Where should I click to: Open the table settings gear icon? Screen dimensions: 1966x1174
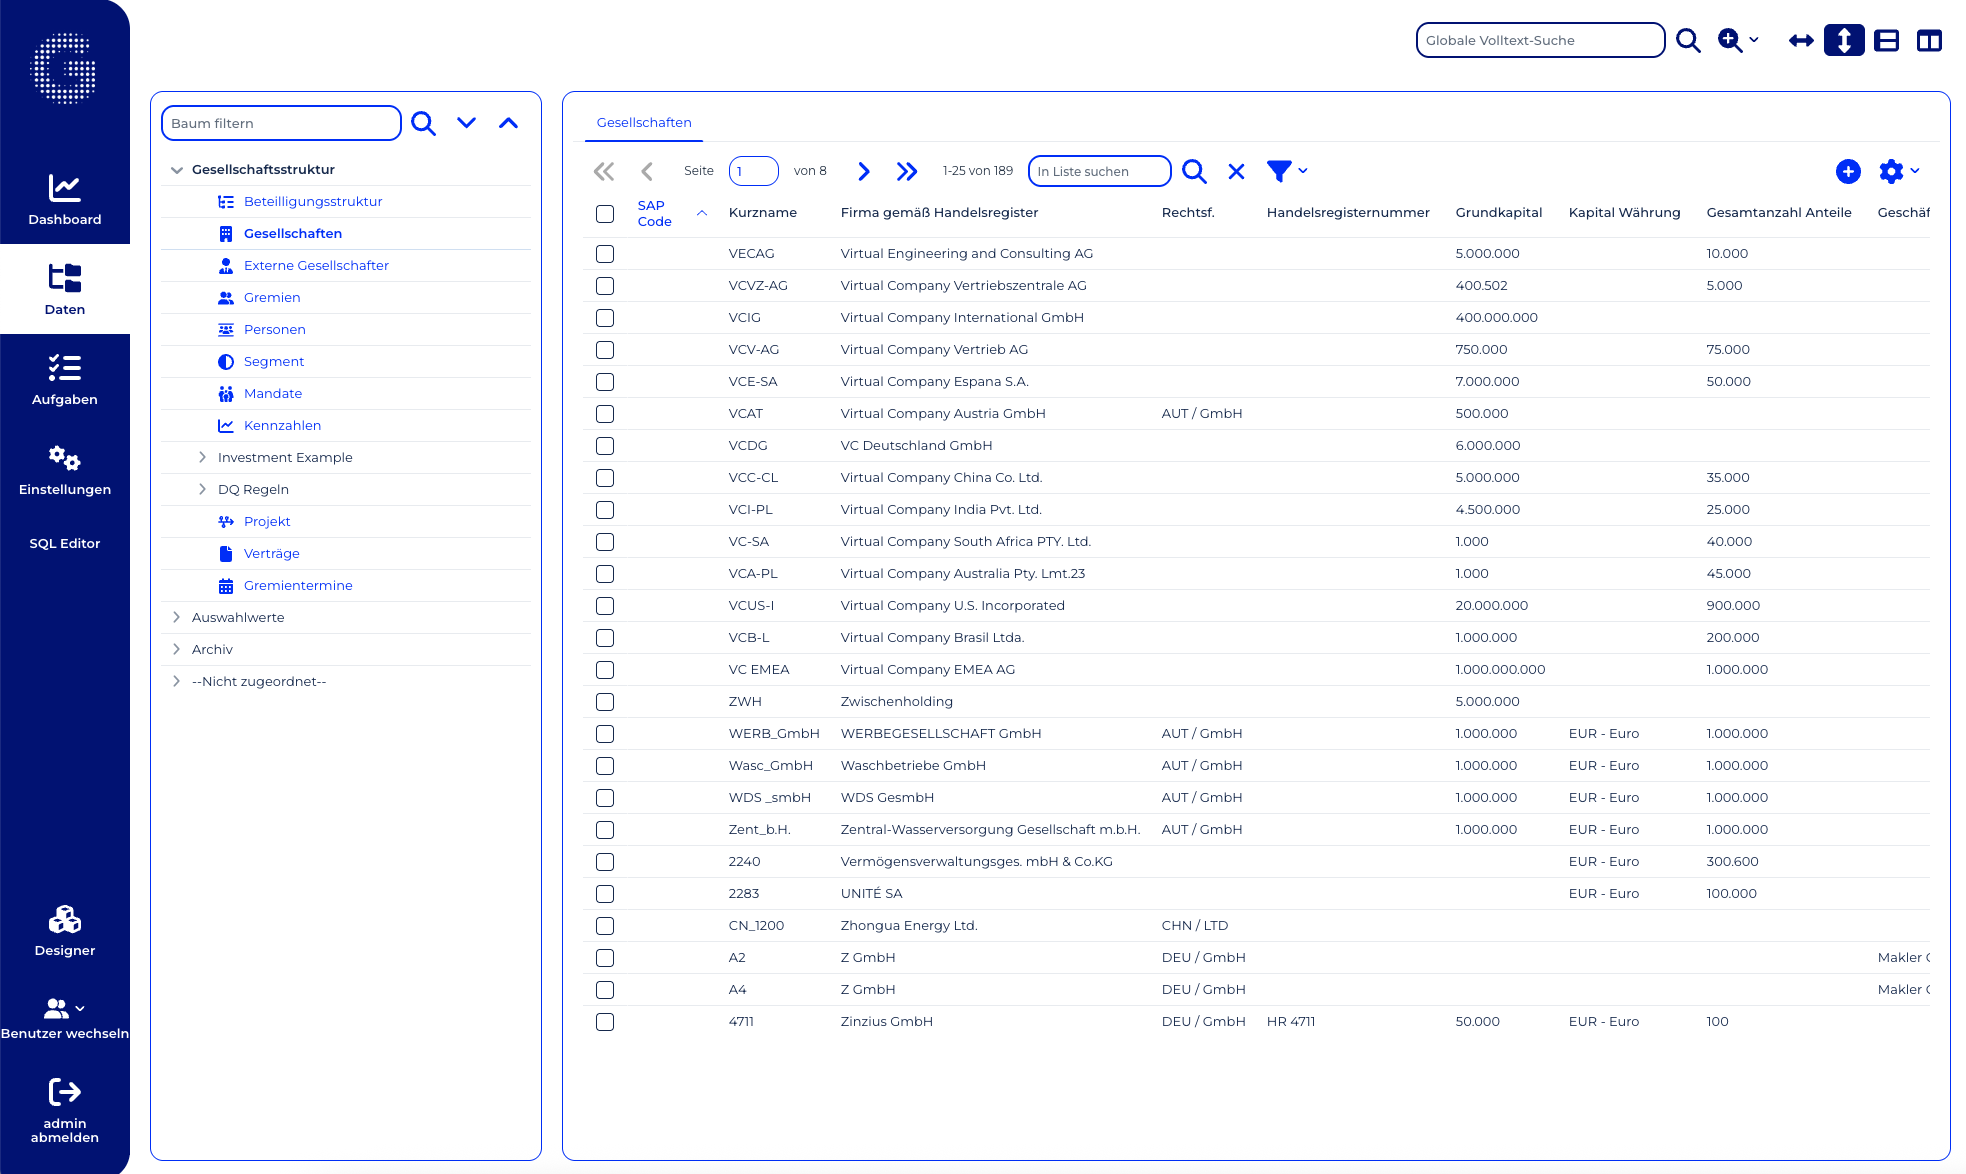point(1893,172)
